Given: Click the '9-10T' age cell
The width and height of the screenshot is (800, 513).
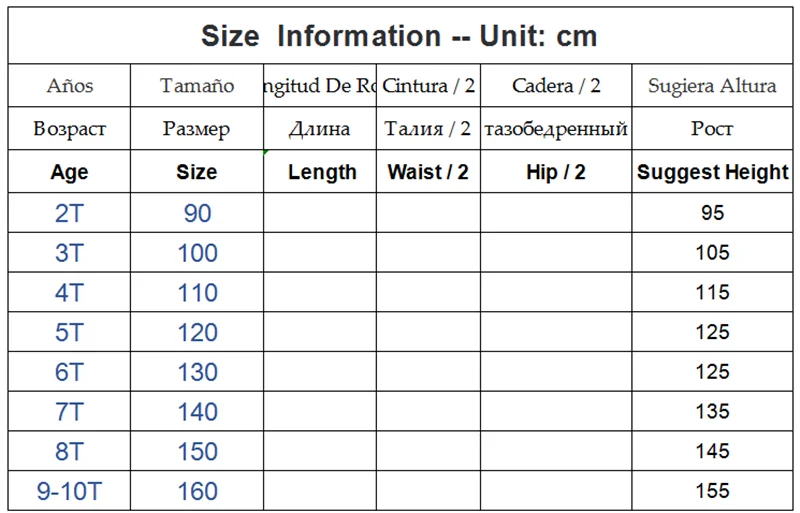Looking at the screenshot, I should pos(69,491).
